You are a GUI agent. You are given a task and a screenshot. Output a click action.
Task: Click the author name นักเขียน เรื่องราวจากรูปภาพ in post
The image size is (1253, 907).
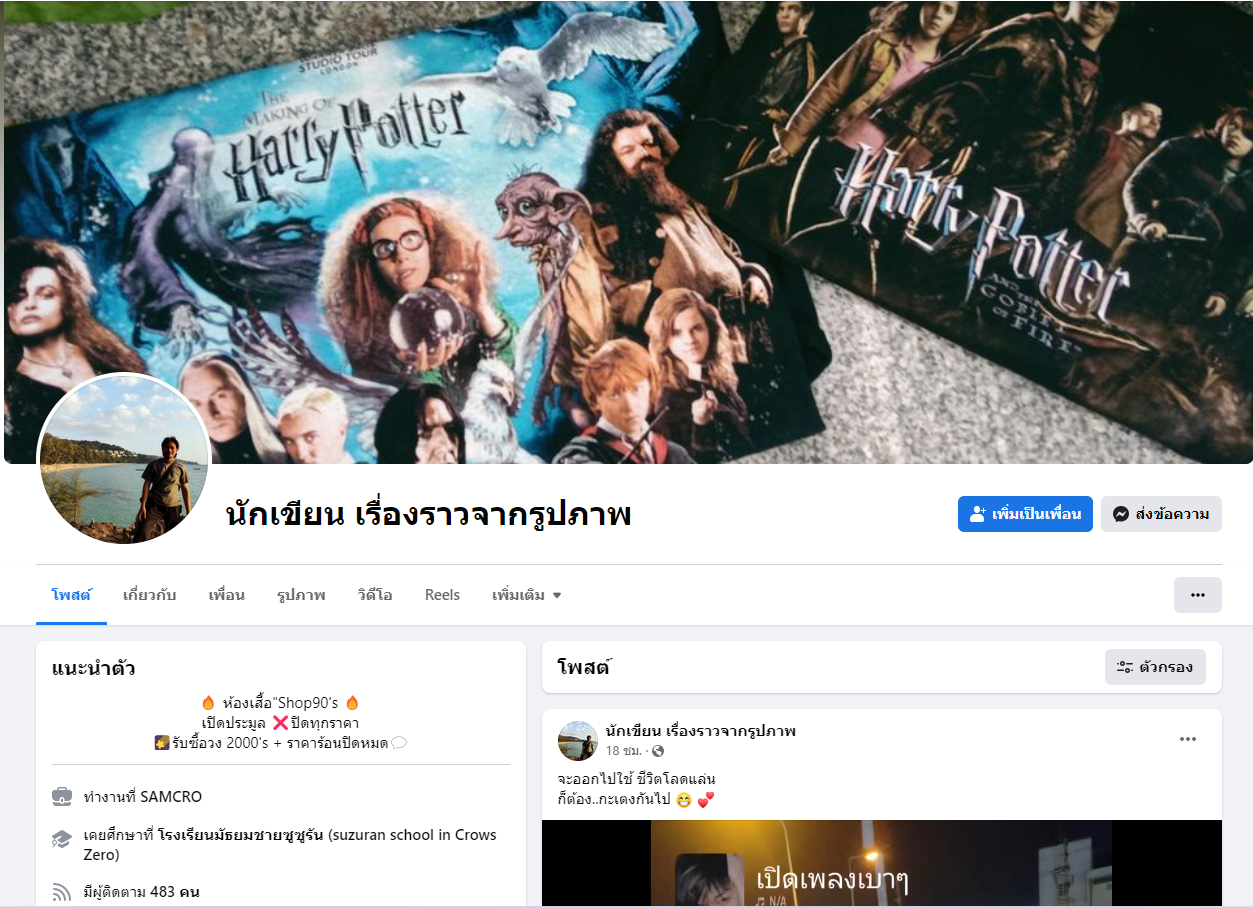700,731
